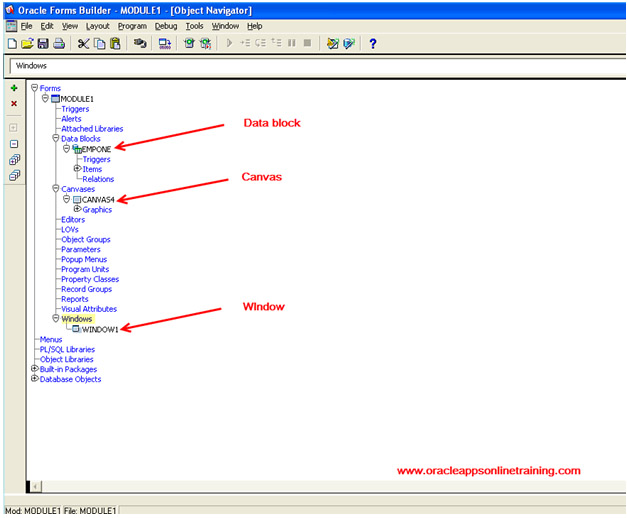Open the Tools menu
Viewport: 627px width, 518px height.
pyautogui.click(x=194, y=26)
